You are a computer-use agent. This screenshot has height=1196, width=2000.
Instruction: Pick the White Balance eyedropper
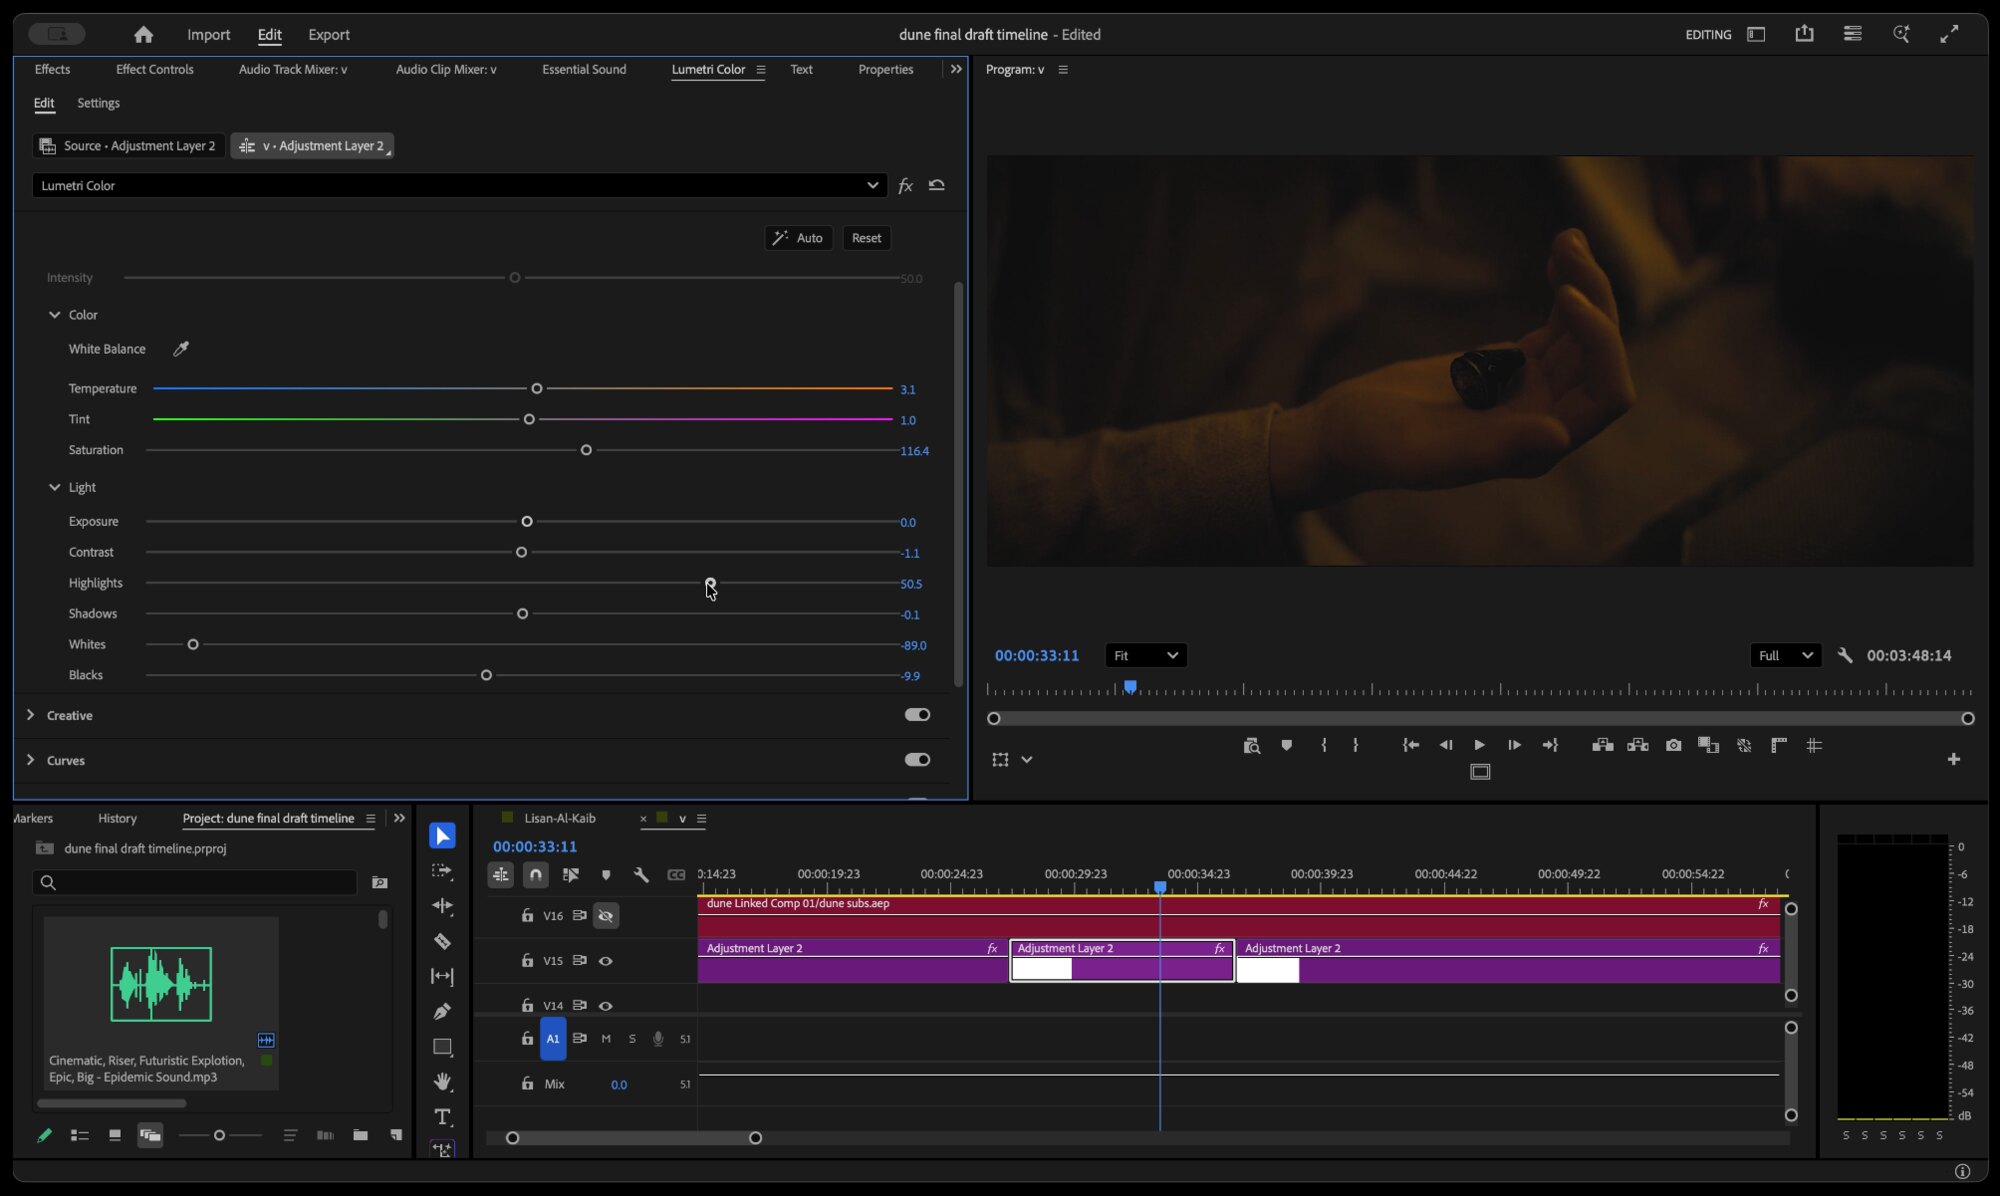click(181, 349)
